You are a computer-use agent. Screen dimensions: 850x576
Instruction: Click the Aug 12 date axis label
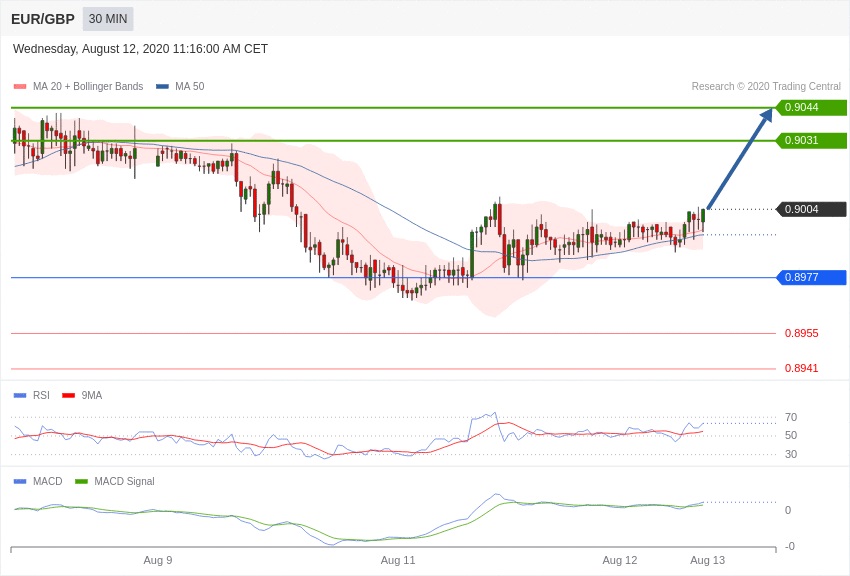point(620,560)
